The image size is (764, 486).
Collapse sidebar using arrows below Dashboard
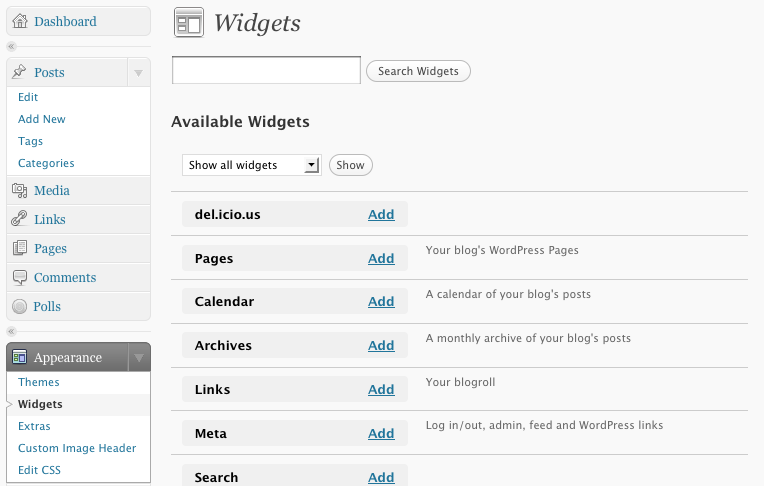(11, 47)
